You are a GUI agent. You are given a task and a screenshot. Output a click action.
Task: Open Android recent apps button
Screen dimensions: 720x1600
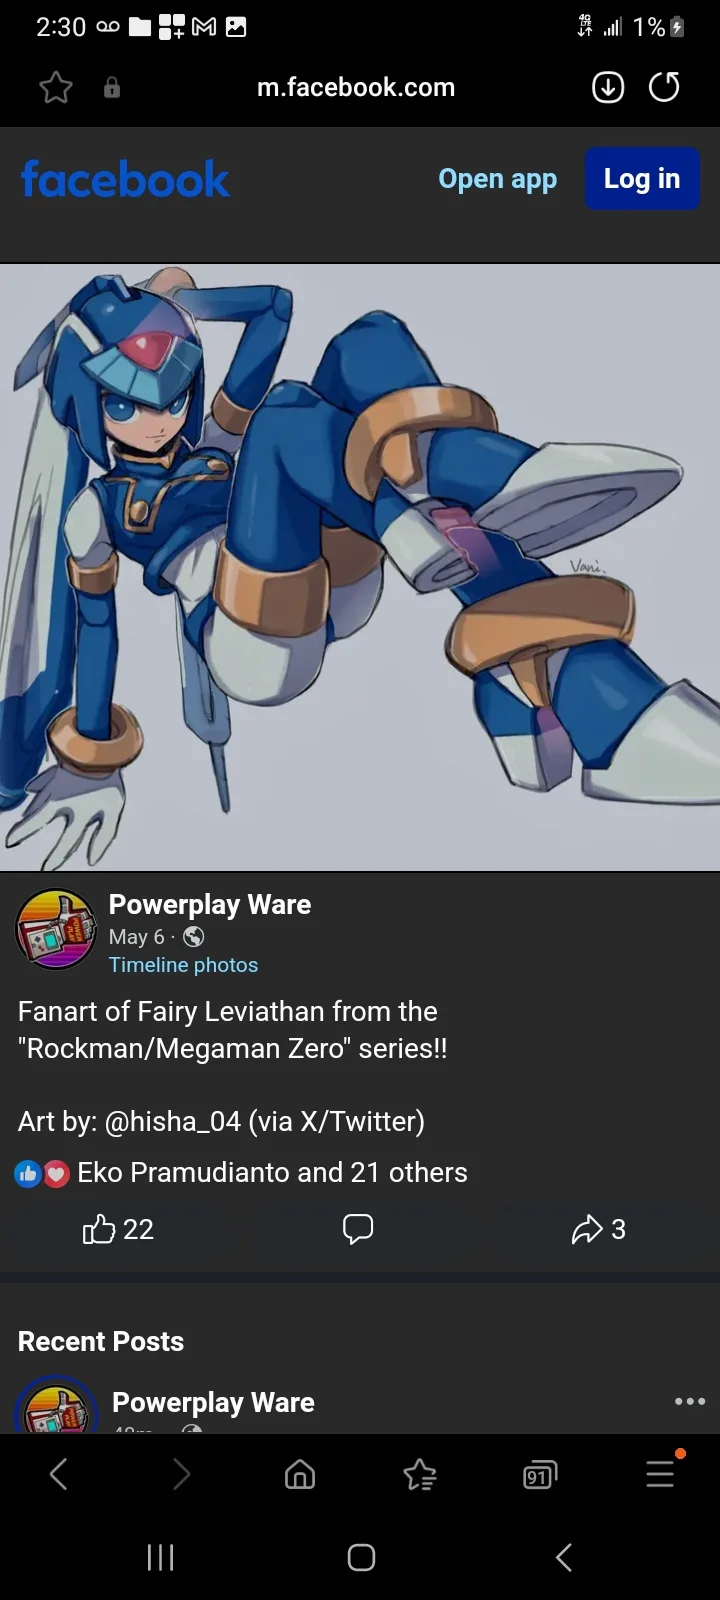point(160,1557)
